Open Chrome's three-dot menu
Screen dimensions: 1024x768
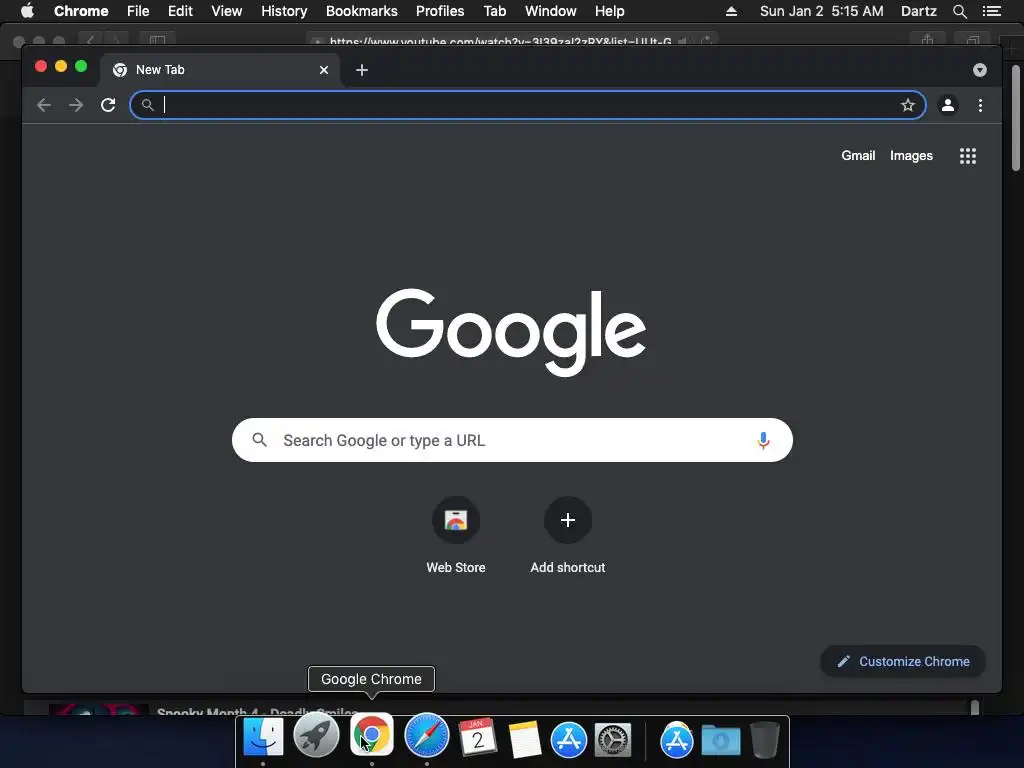(980, 105)
